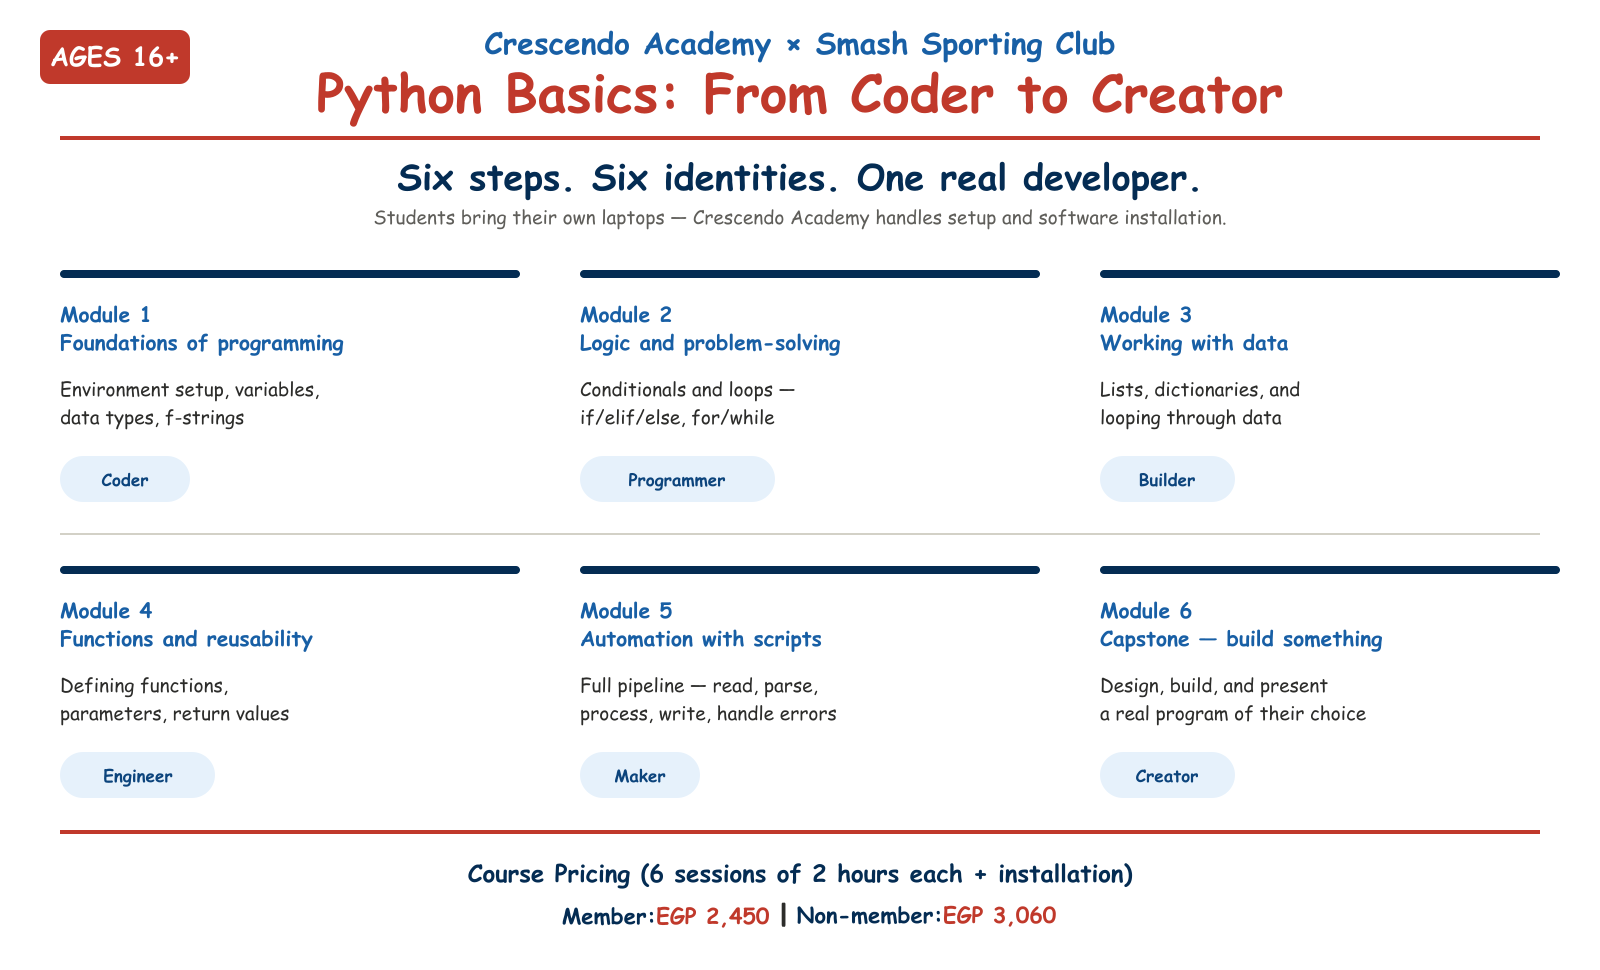
Task: Click 'Foundations of programming' heading
Action: click(x=202, y=344)
